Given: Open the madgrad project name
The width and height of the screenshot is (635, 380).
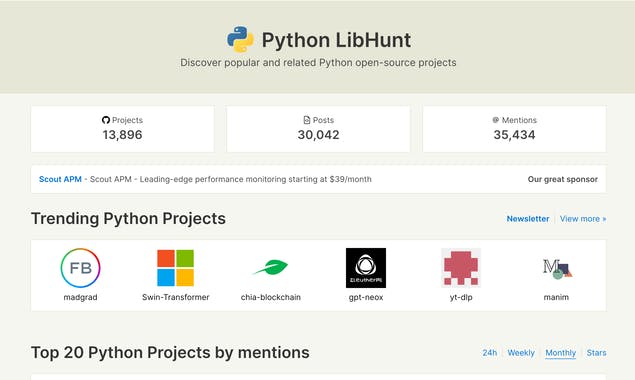Looking at the screenshot, I should click(x=81, y=297).
